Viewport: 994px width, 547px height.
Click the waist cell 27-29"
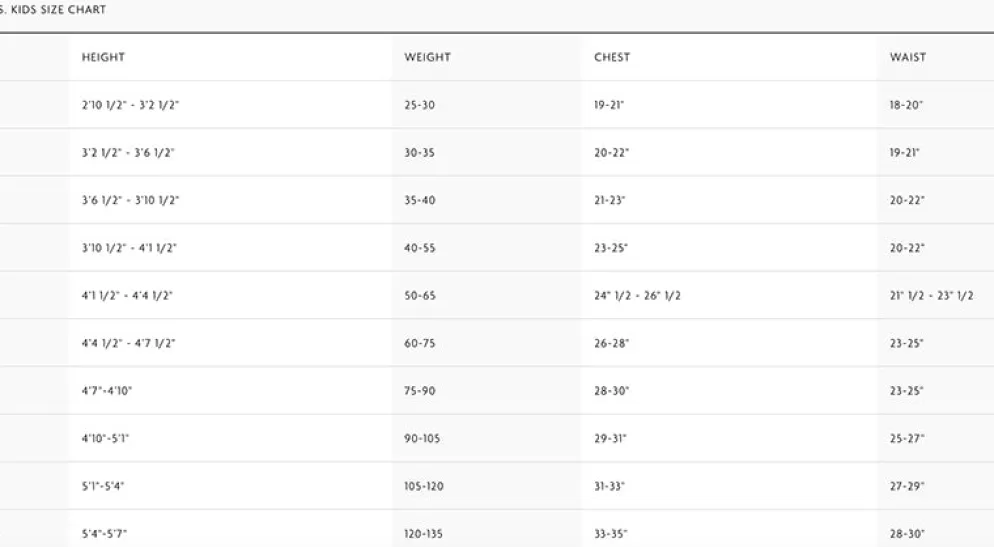coord(907,486)
